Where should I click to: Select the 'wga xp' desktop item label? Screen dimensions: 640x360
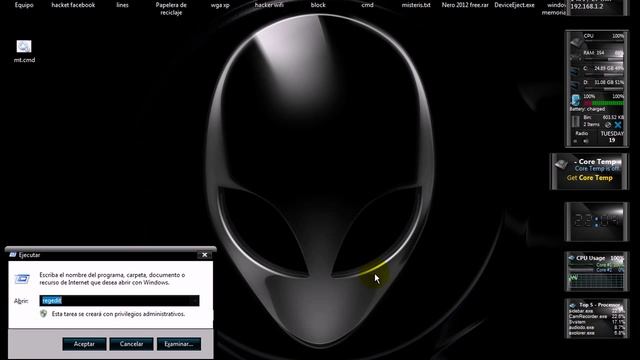[220, 5]
